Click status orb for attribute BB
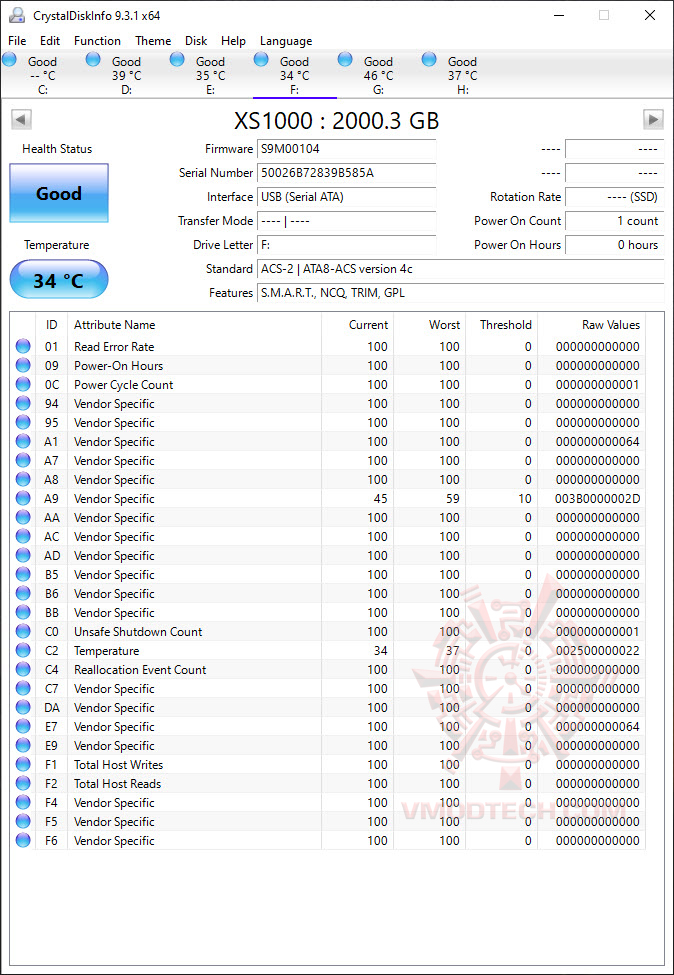674x975 pixels. [x=23, y=612]
